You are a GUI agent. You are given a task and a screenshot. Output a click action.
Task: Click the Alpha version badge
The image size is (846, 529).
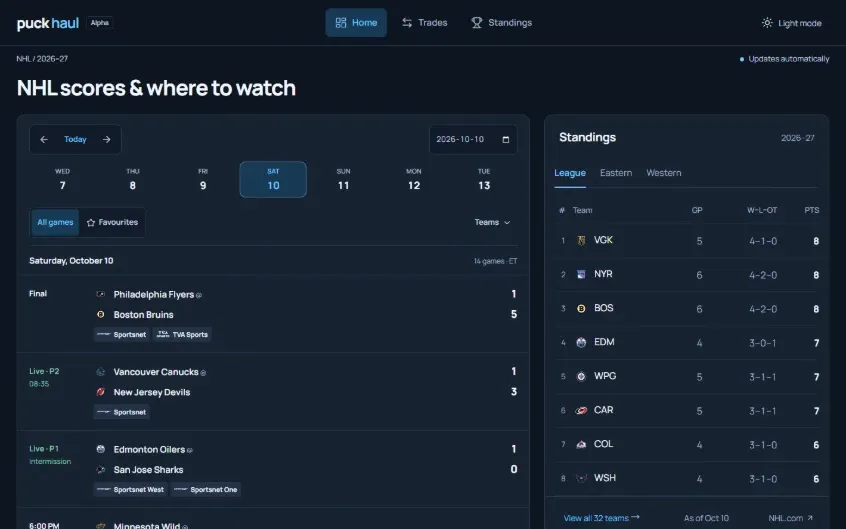pos(100,23)
